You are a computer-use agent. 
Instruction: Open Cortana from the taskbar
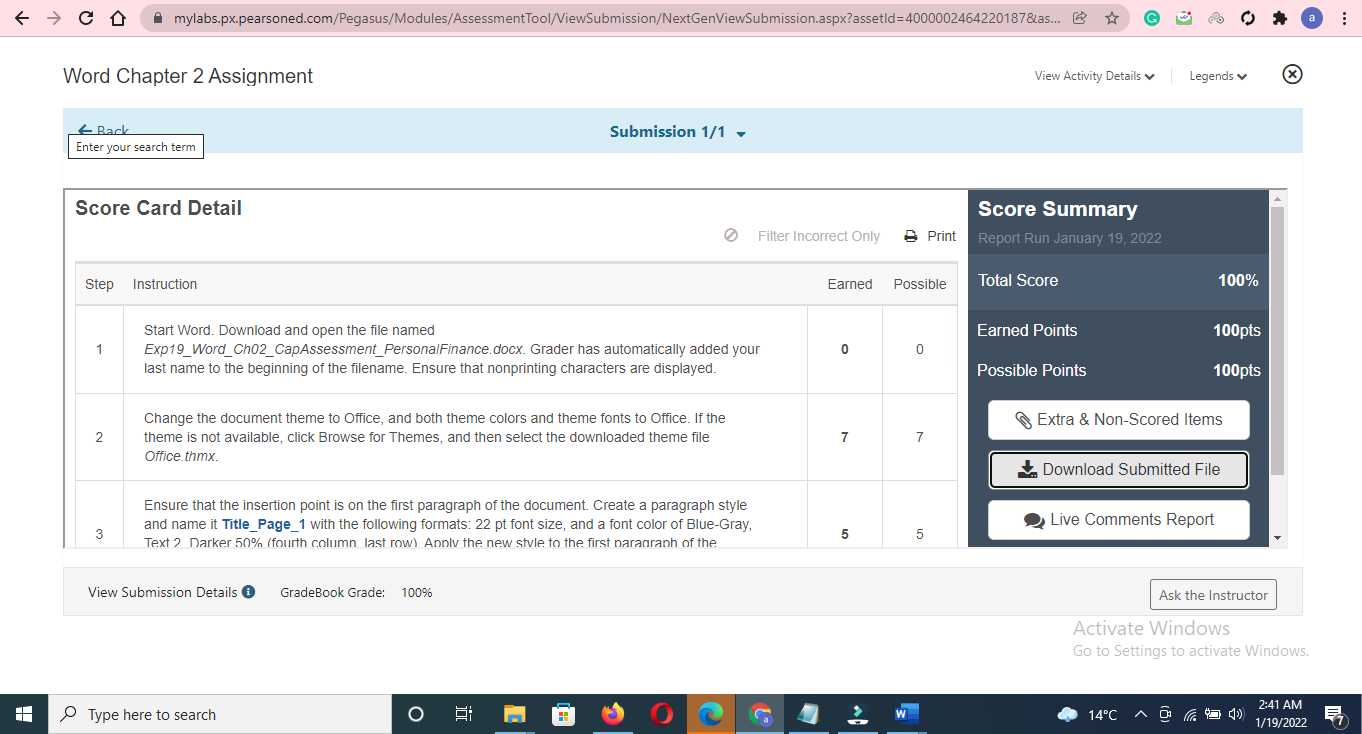pos(416,714)
